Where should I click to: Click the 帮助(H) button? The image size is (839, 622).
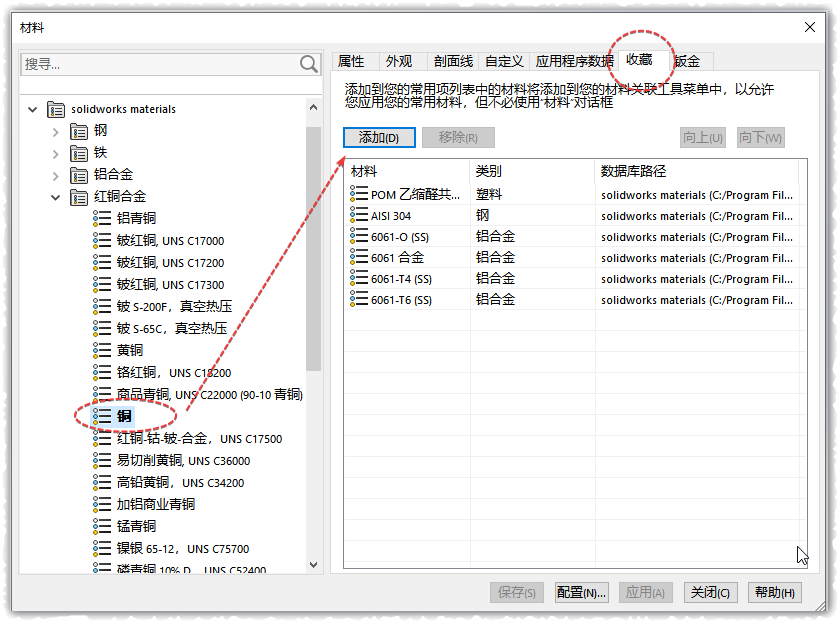point(774,593)
